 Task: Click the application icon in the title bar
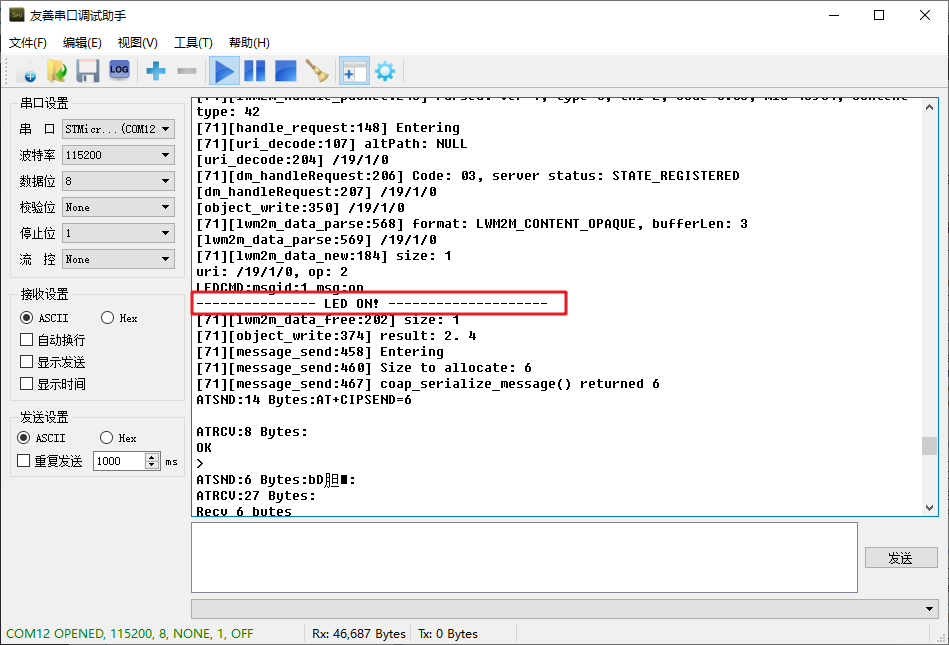[16, 15]
